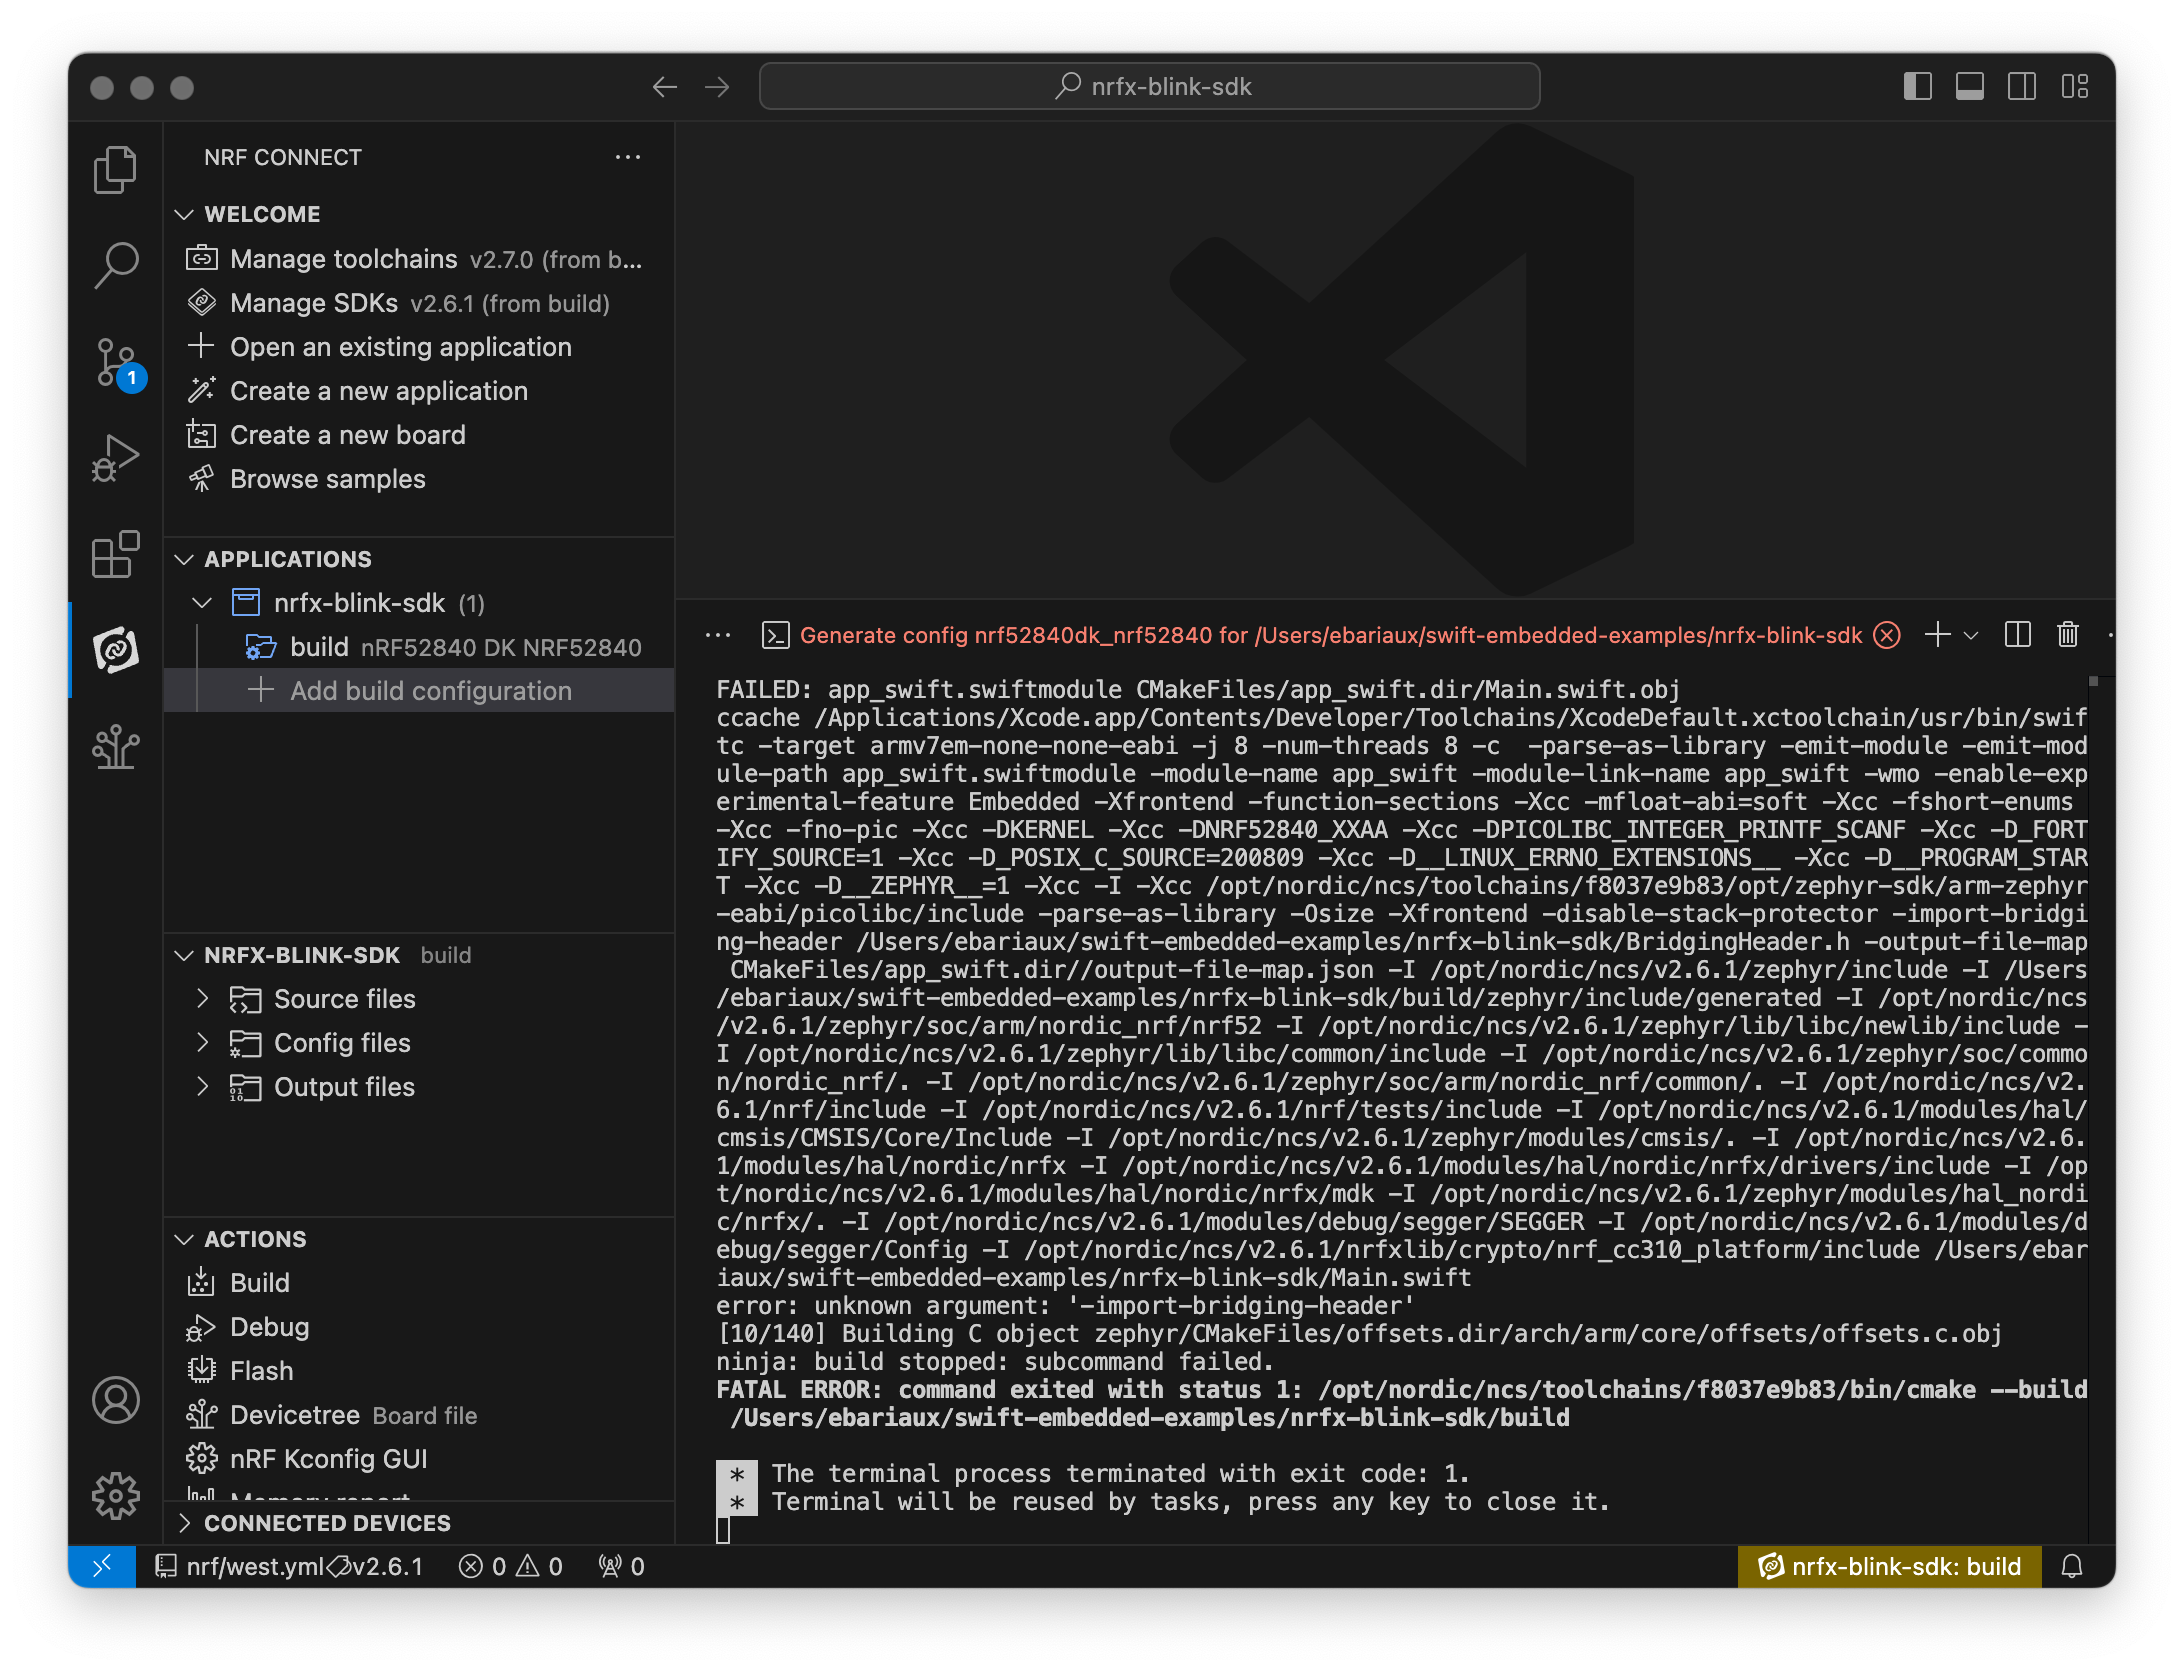This screenshot has height=1672, width=2184.
Task: Kill the terminal with trash icon
Action: [2068, 635]
